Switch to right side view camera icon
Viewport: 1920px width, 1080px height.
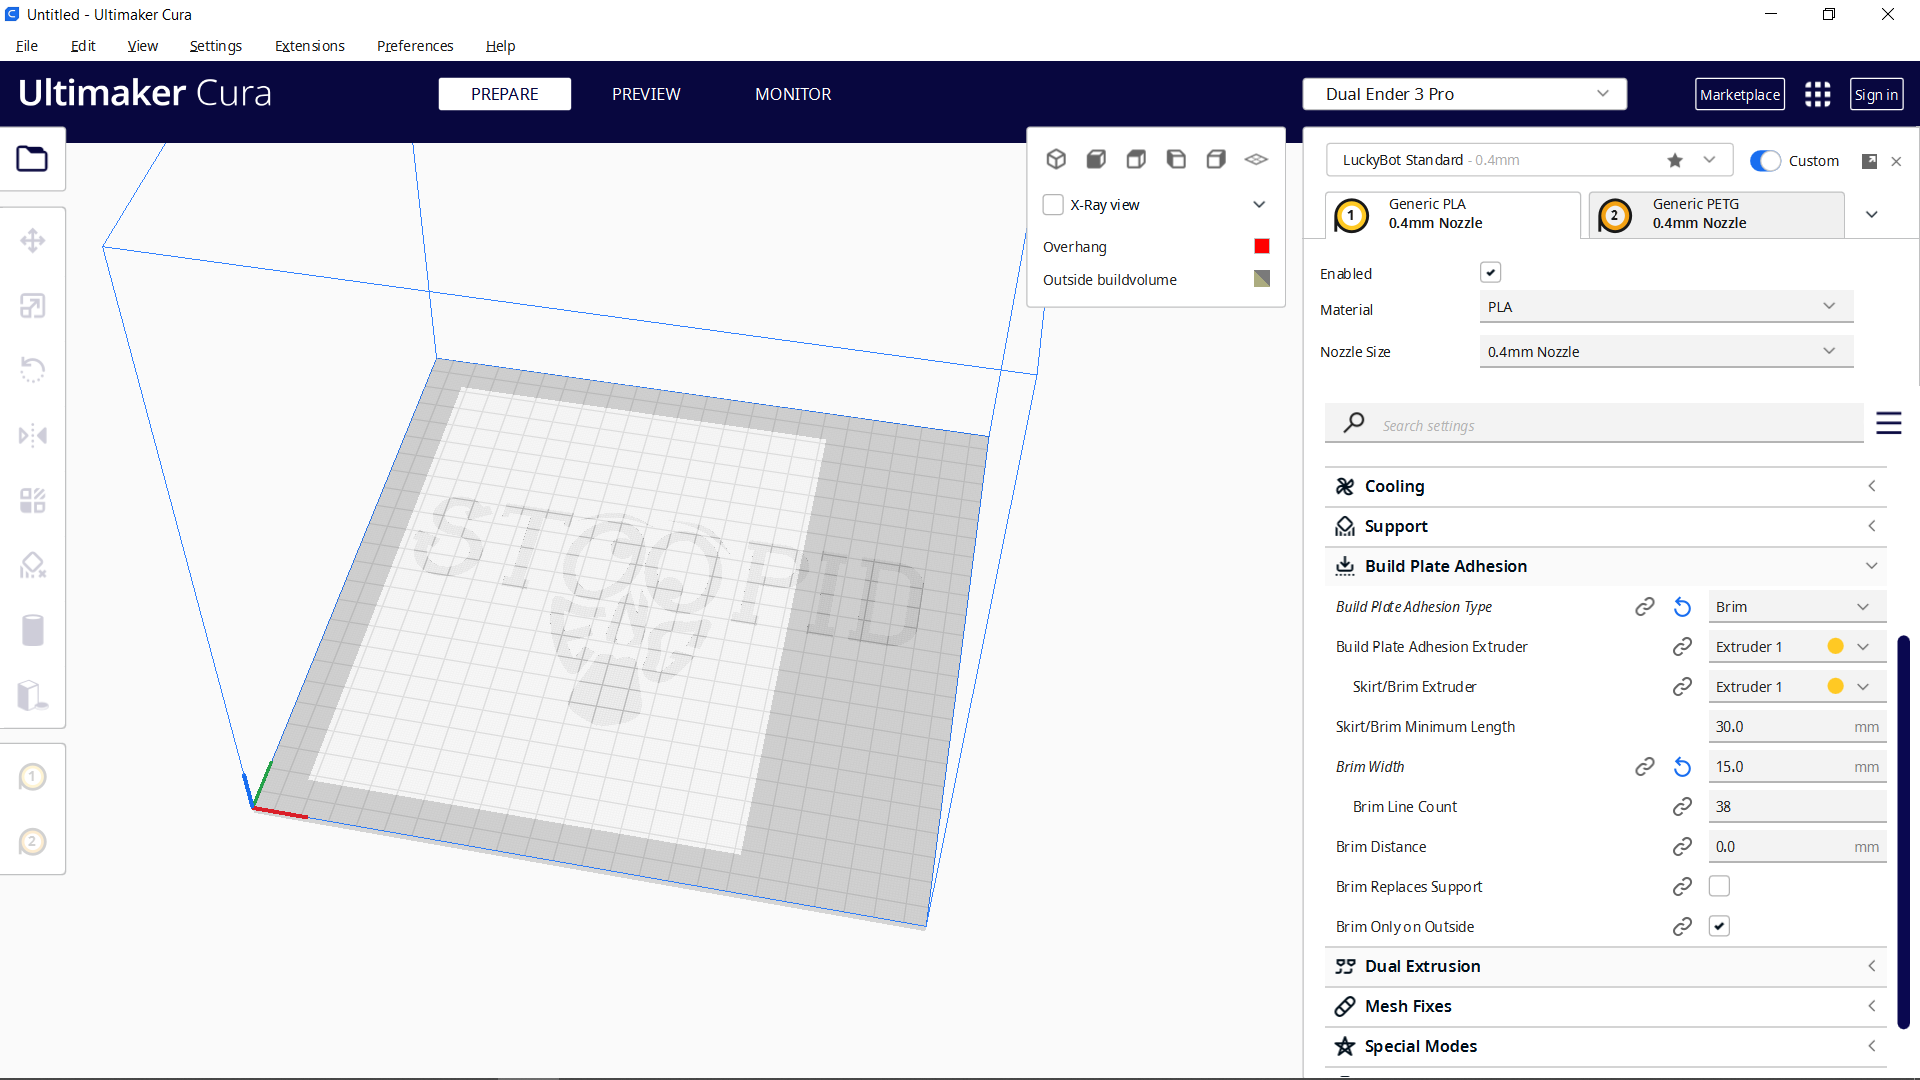(x=1216, y=159)
